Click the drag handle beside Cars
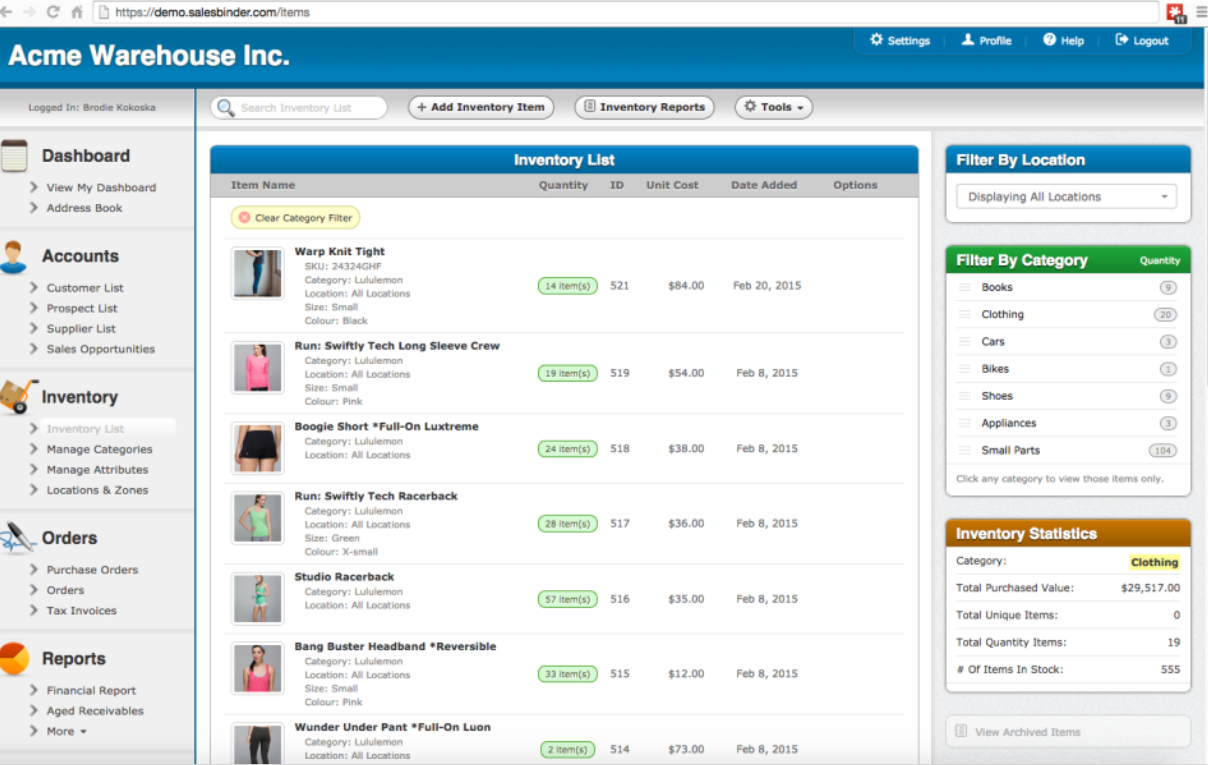1208x765 pixels. [x=965, y=341]
